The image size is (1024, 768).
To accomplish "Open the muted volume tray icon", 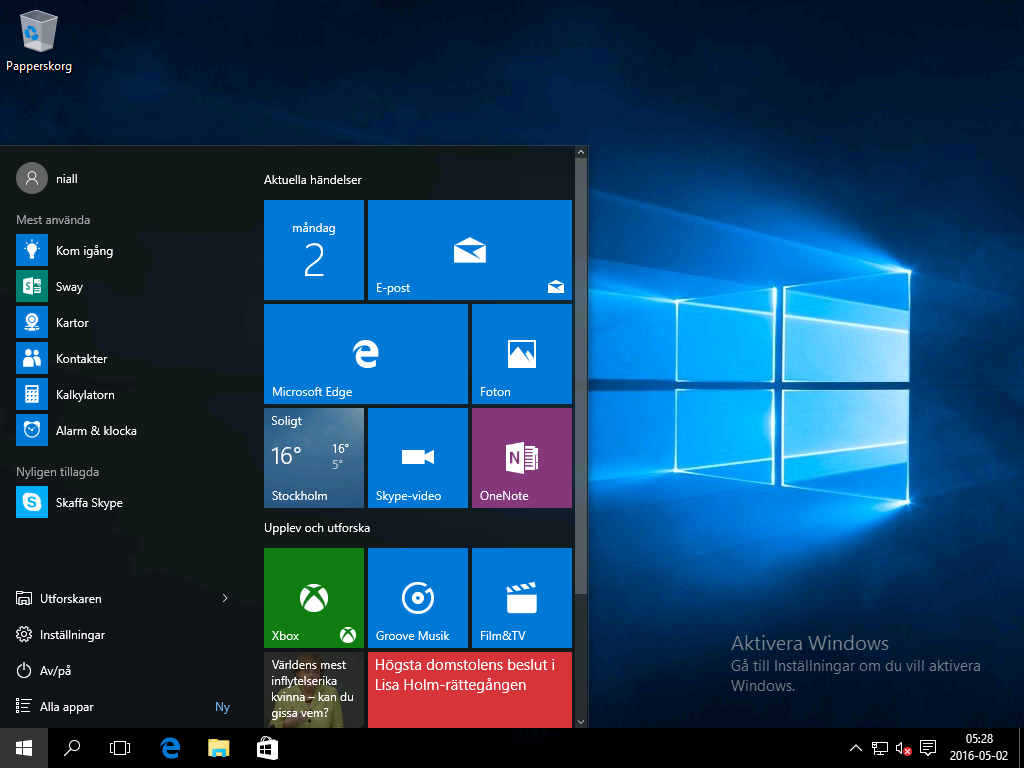I will coord(903,748).
